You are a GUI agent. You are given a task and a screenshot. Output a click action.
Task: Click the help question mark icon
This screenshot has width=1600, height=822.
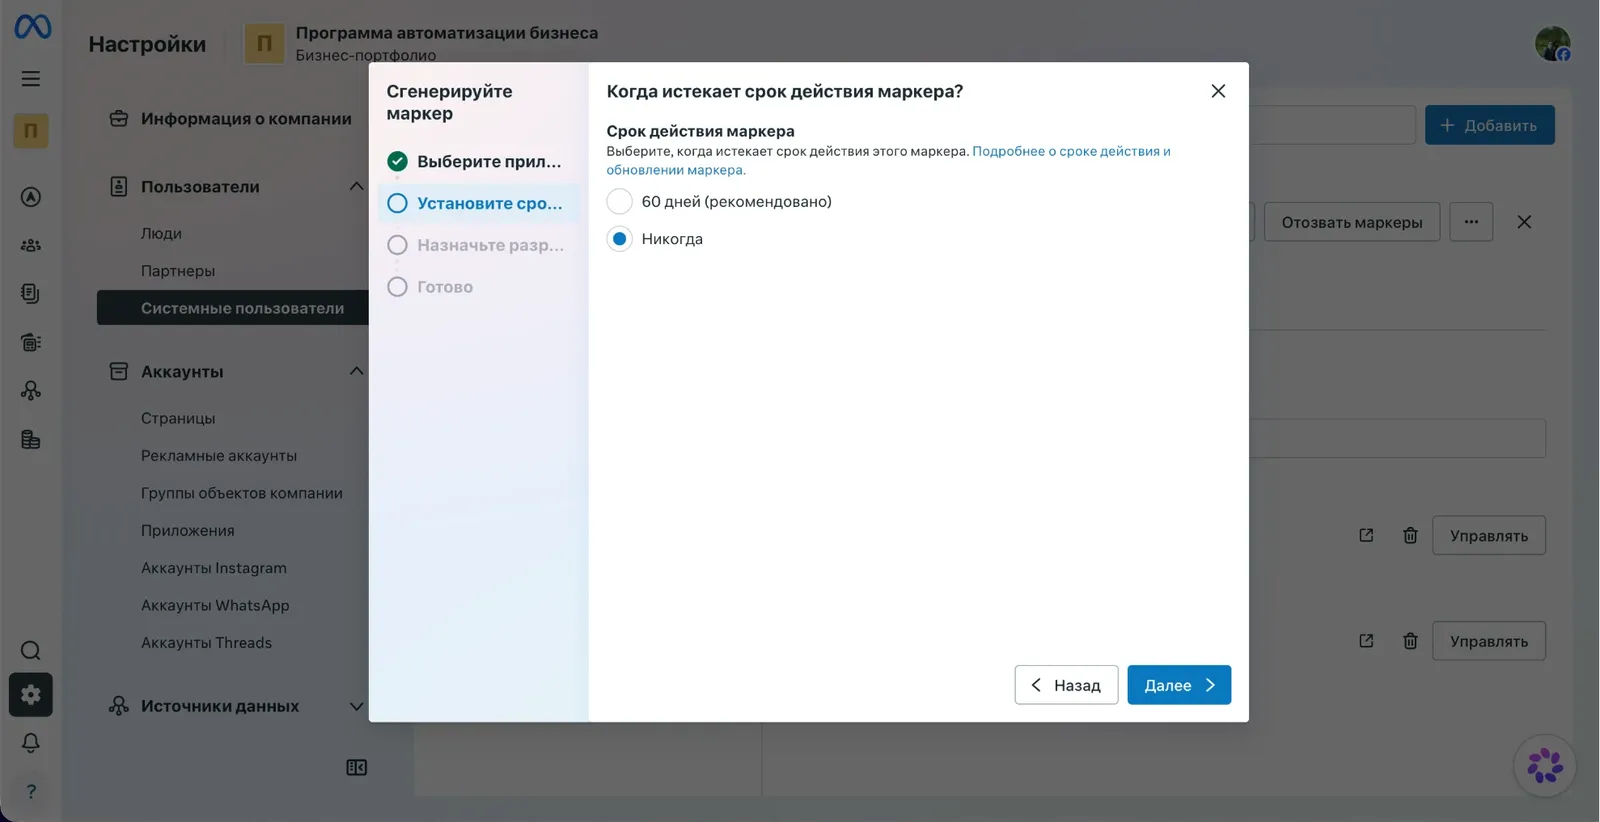[x=31, y=792]
